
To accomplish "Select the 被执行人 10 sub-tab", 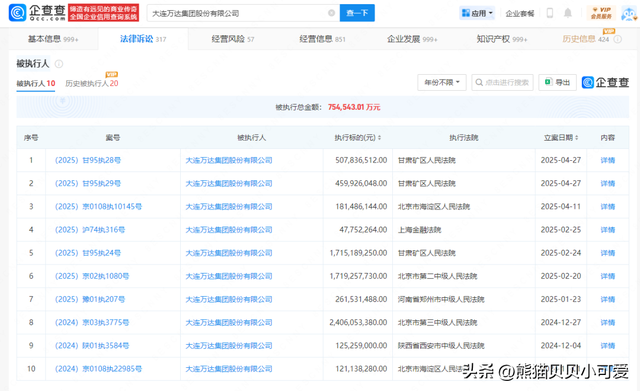I will 36,83.
